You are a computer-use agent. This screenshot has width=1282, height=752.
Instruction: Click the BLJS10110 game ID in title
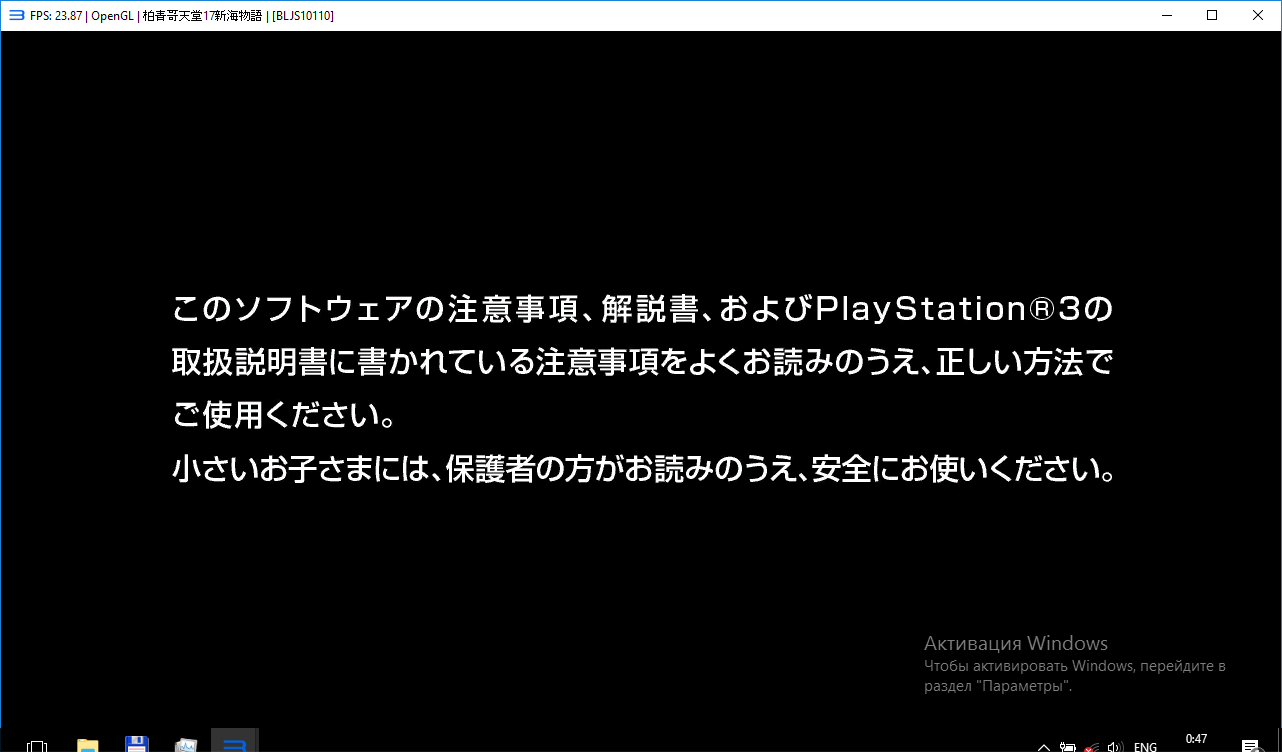[303, 16]
